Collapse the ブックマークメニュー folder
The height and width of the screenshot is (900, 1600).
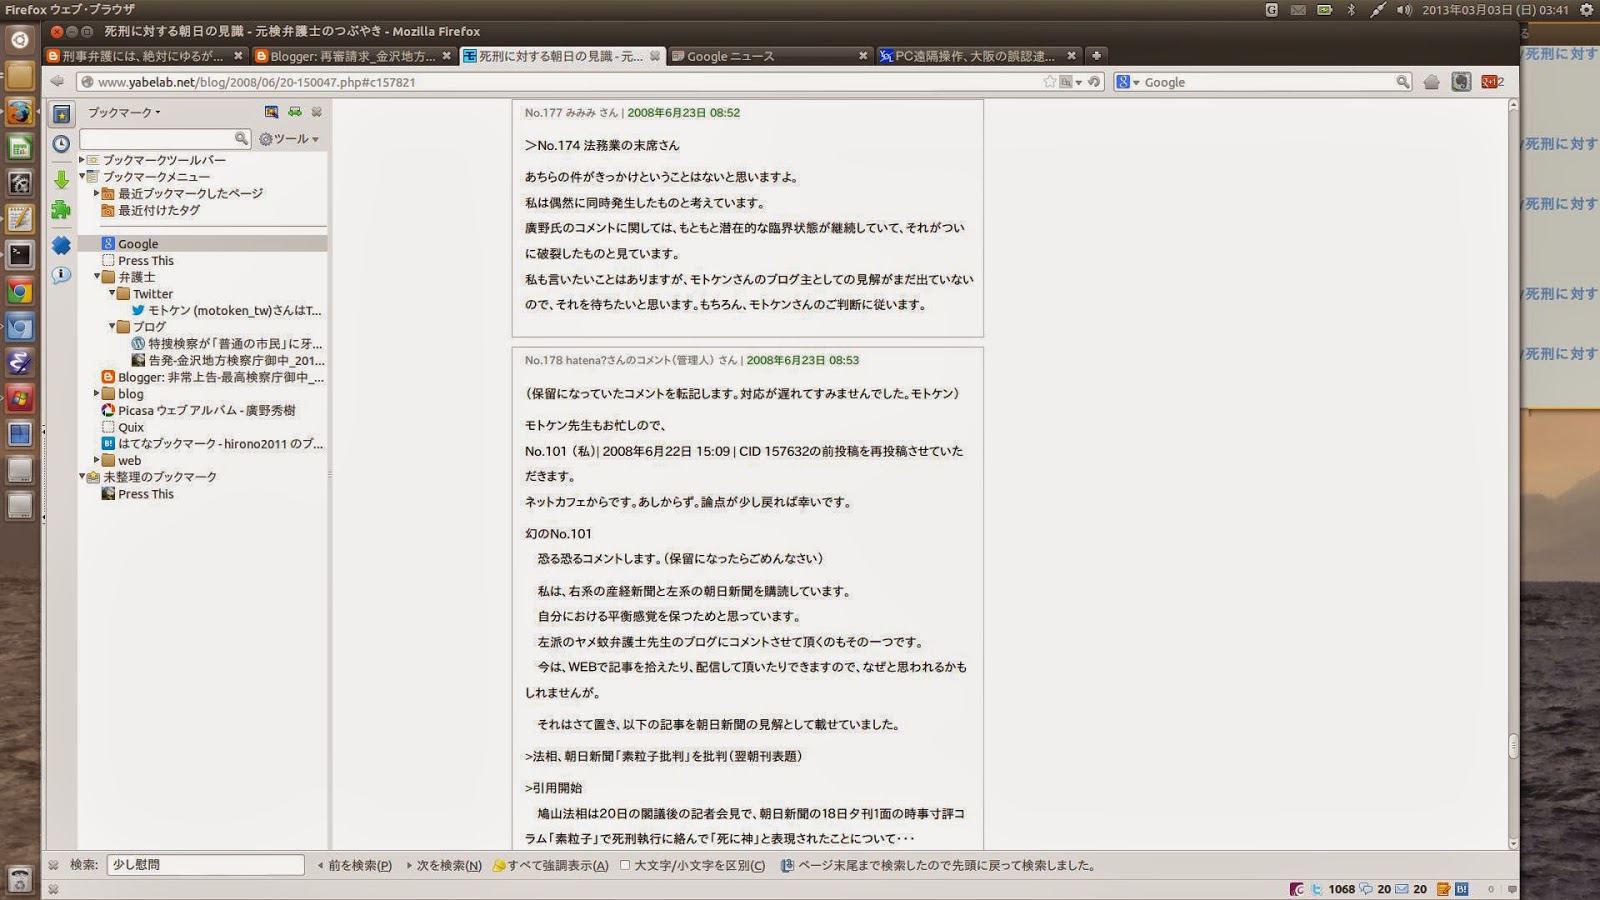click(x=82, y=176)
